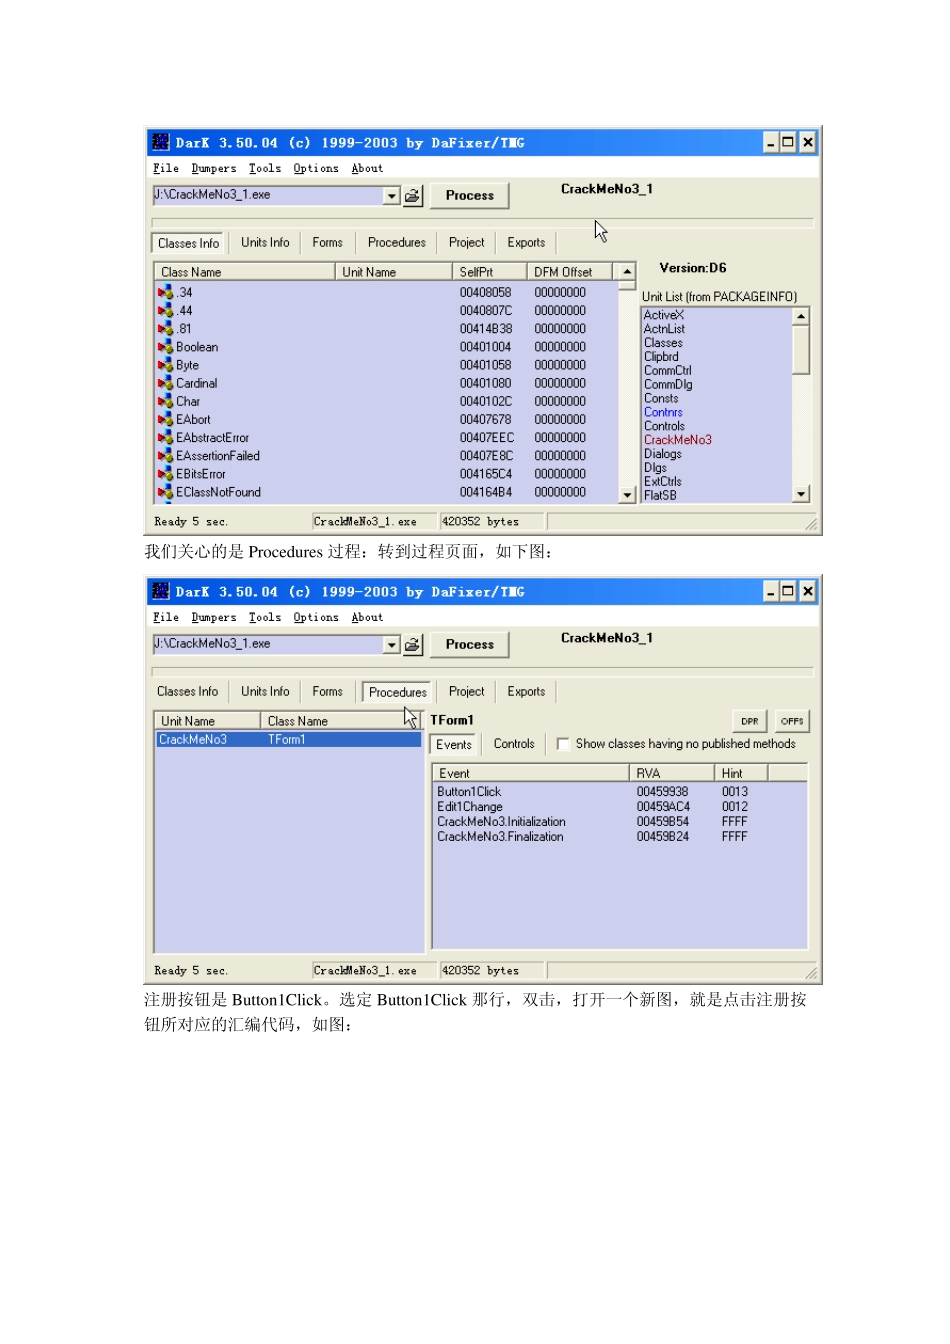Click class list scrollbar up arrow

pyautogui.click(x=627, y=272)
